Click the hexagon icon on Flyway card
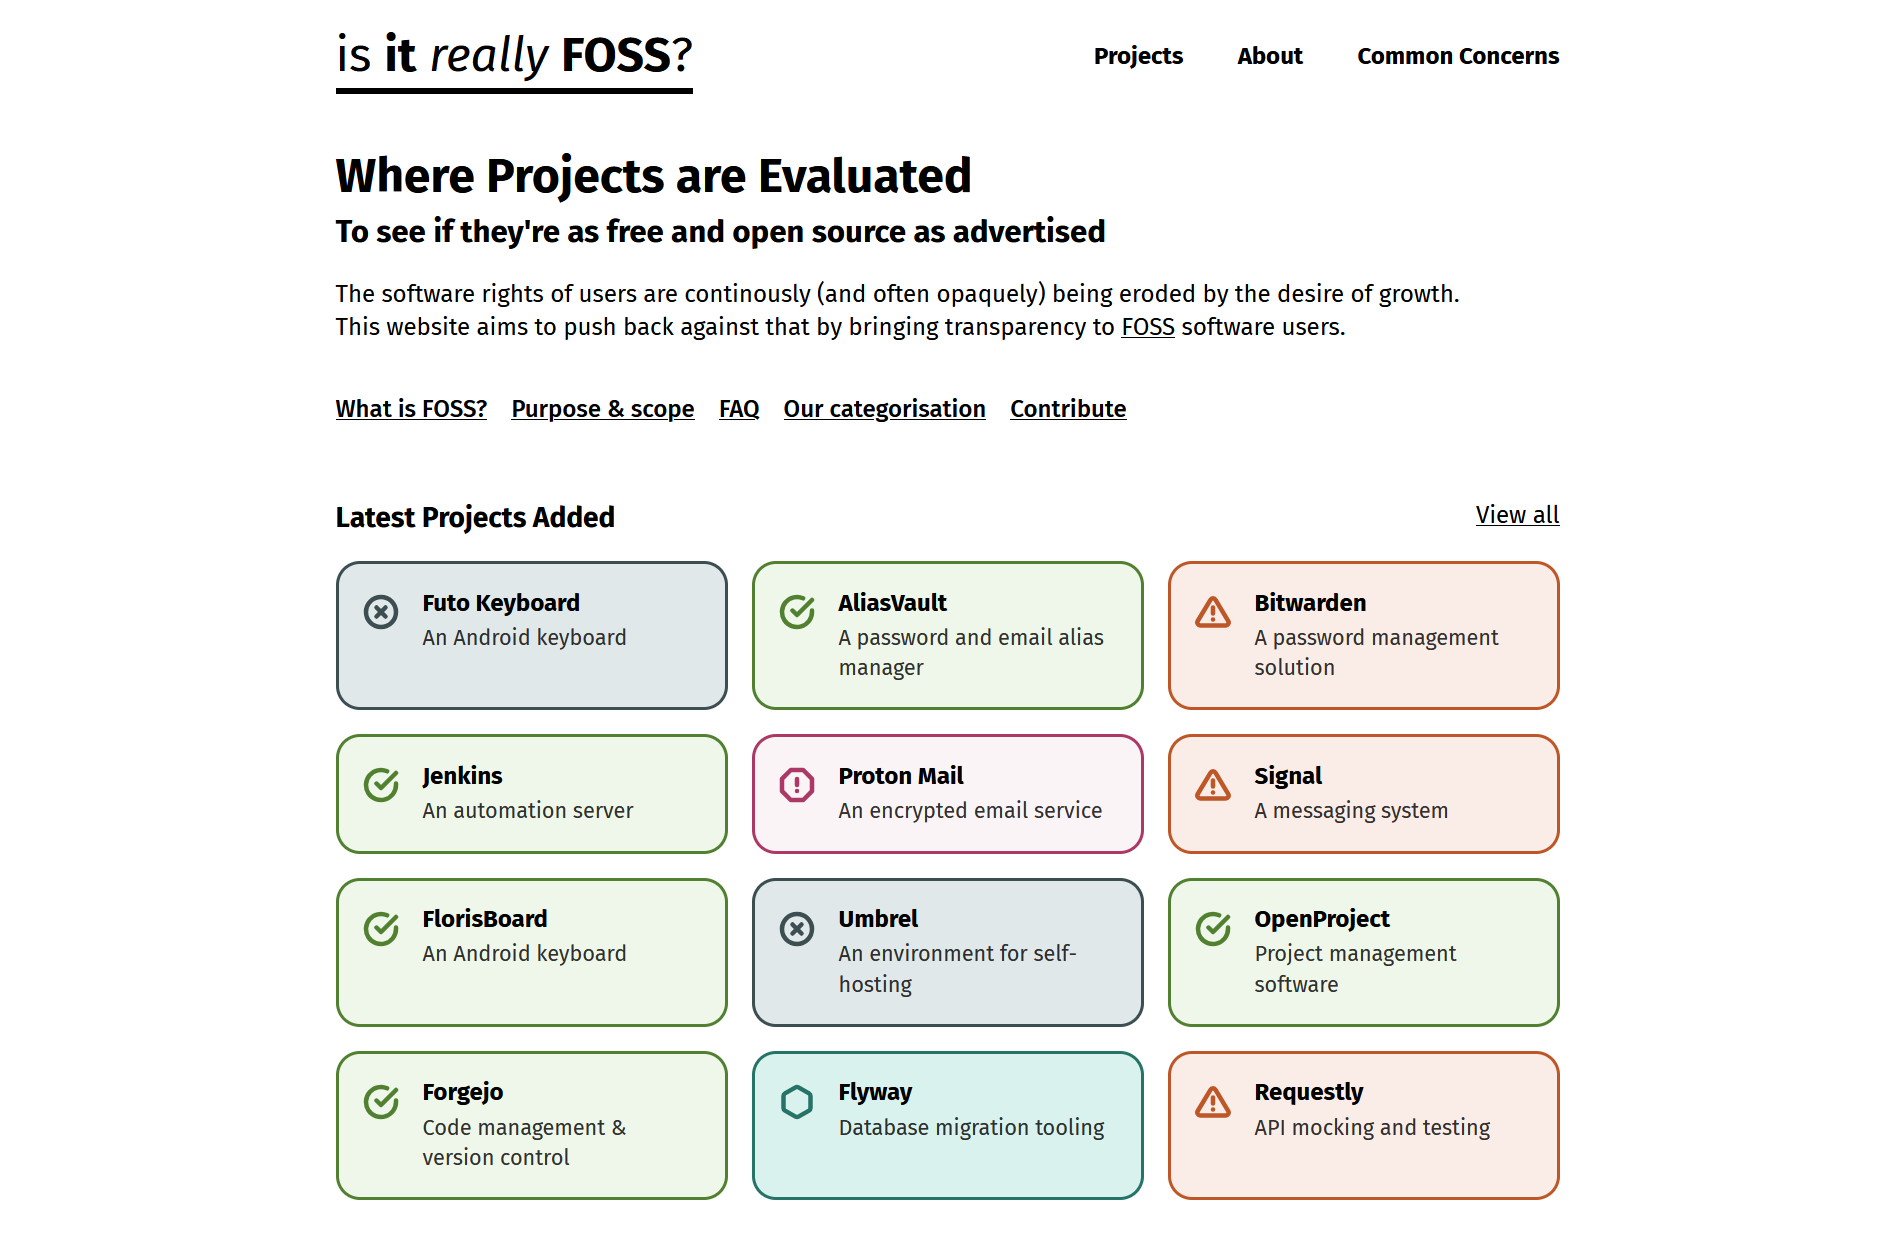1887x1257 pixels. (x=797, y=1101)
